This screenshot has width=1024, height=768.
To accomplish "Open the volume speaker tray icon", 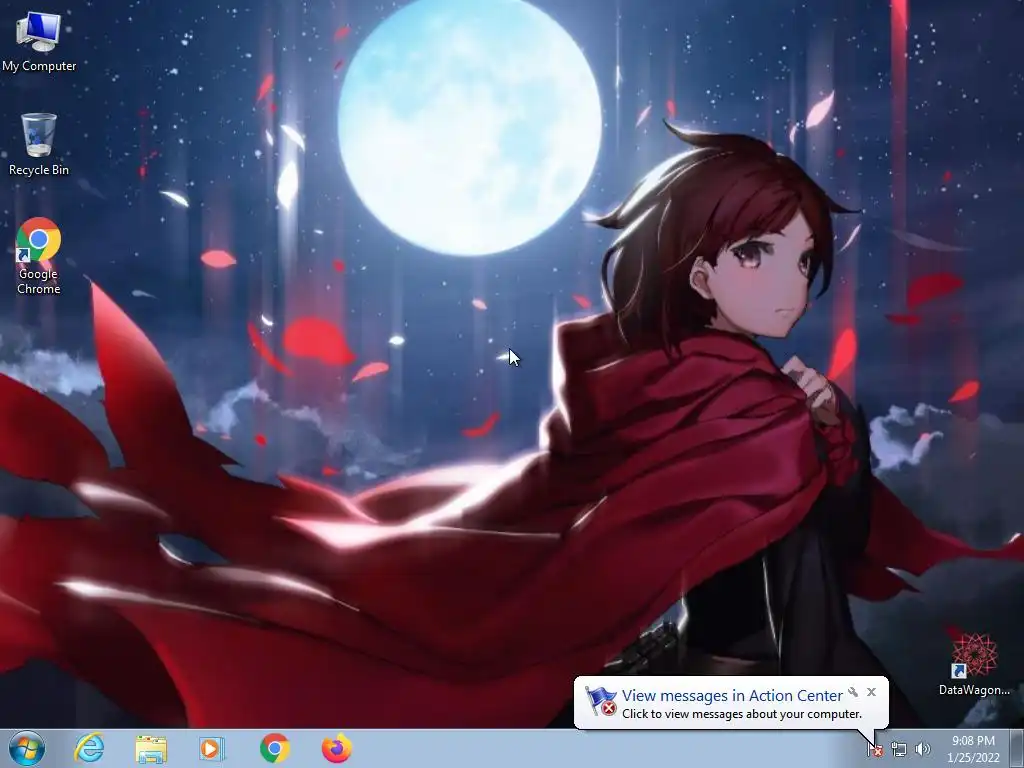I will pos(923,749).
